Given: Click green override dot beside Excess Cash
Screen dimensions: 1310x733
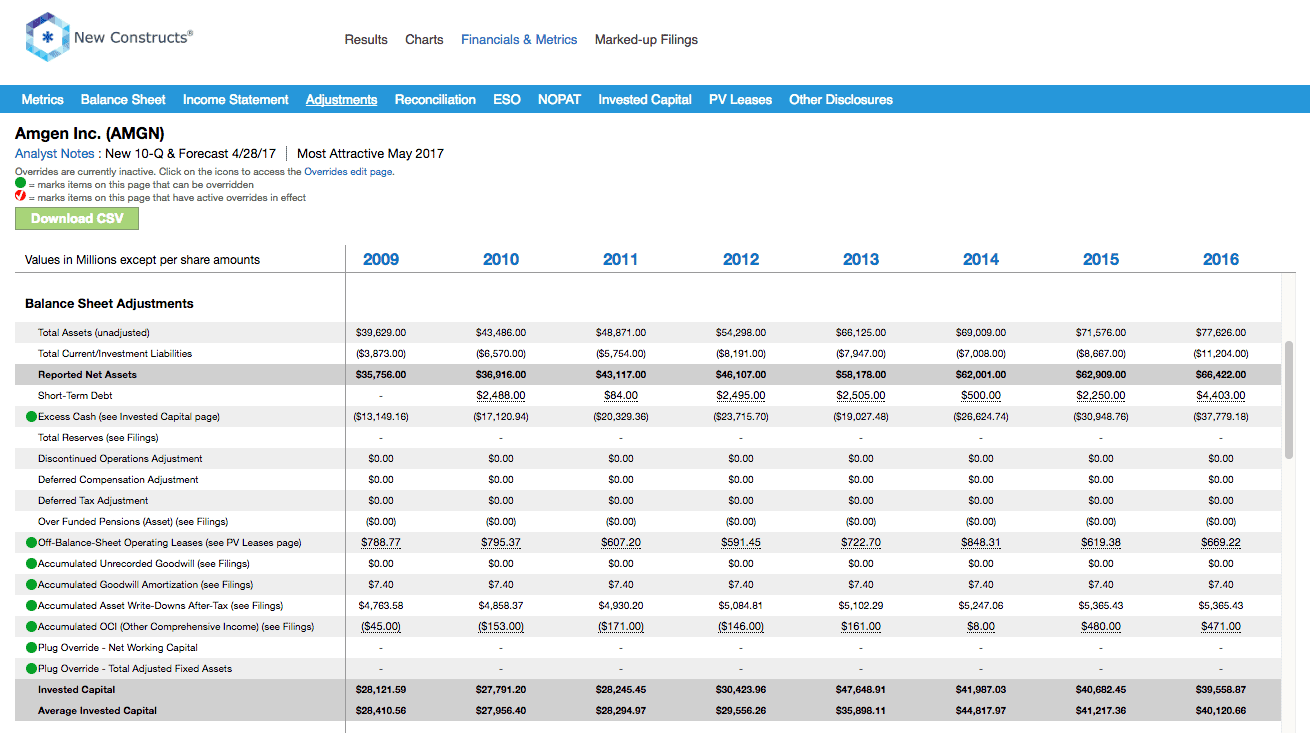Looking at the screenshot, I should click(31, 416).
